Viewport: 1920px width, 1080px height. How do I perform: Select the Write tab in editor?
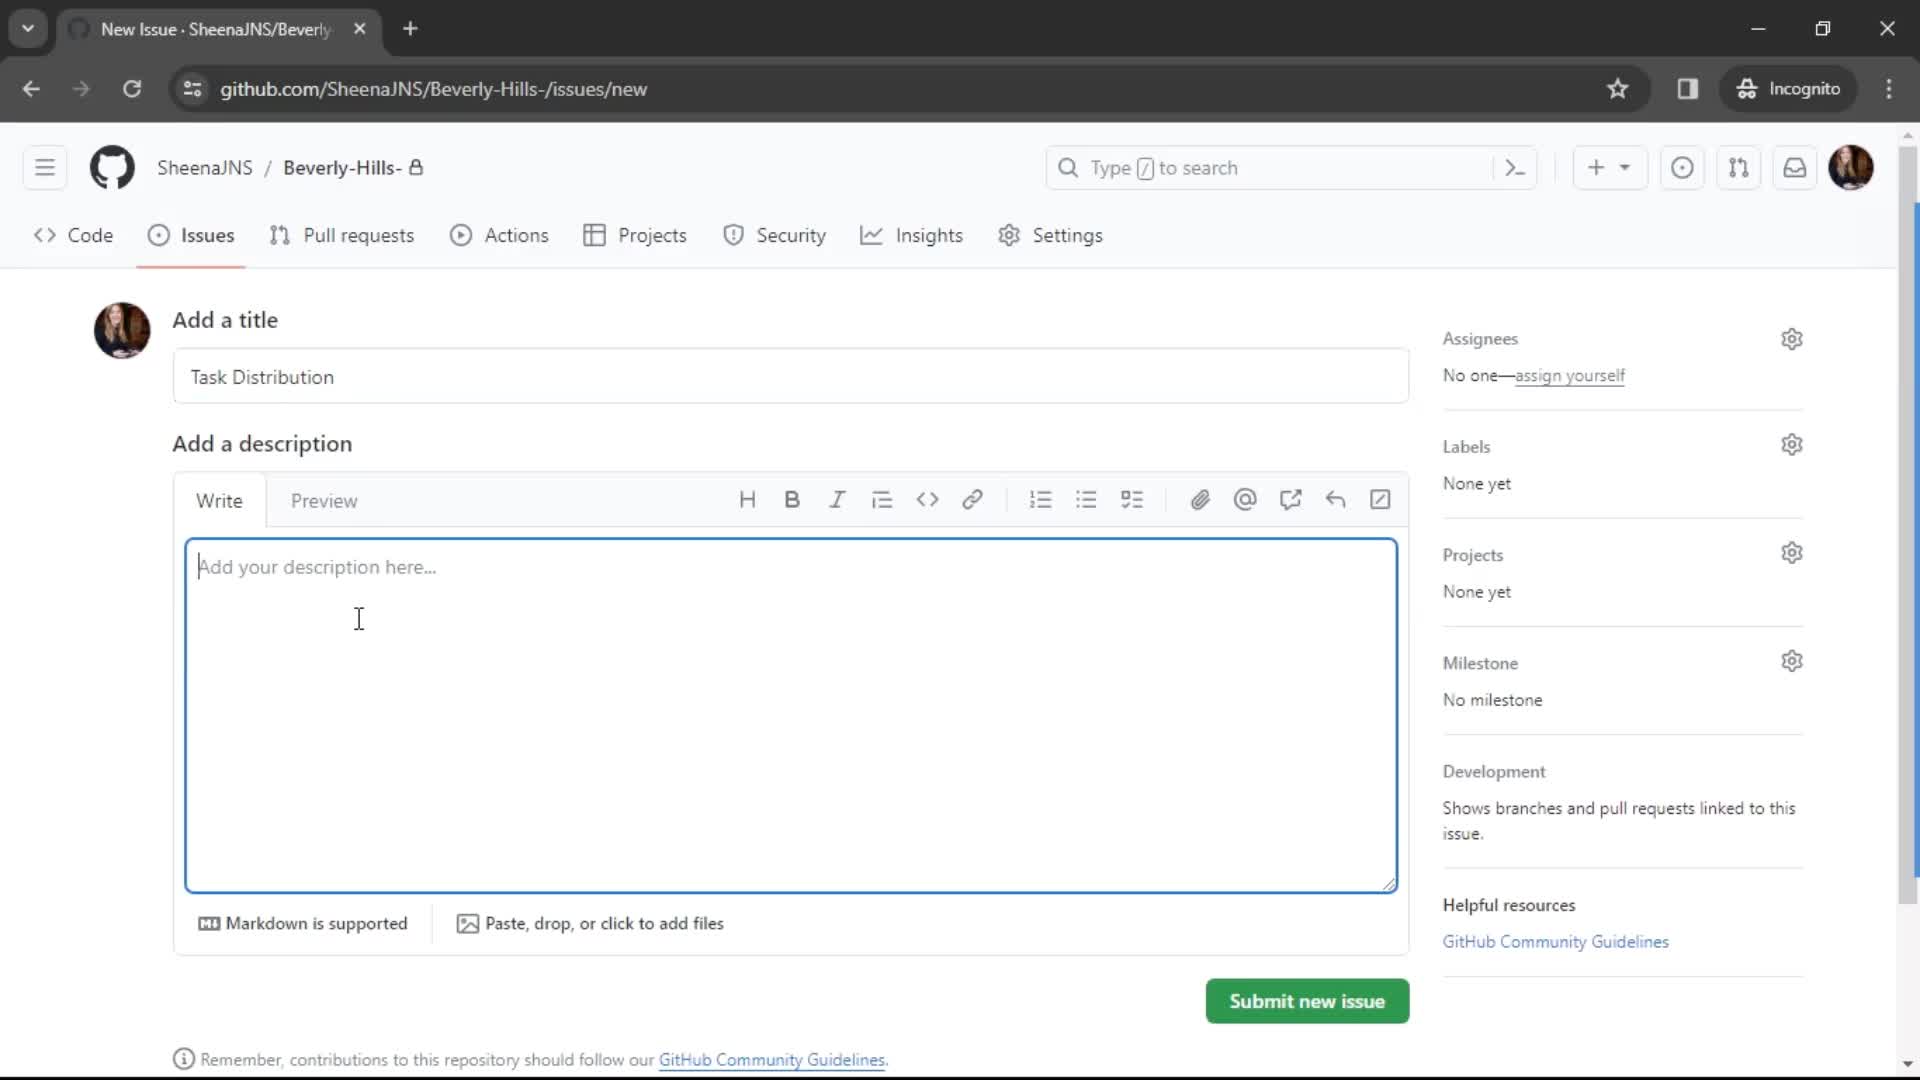(219, 501)
